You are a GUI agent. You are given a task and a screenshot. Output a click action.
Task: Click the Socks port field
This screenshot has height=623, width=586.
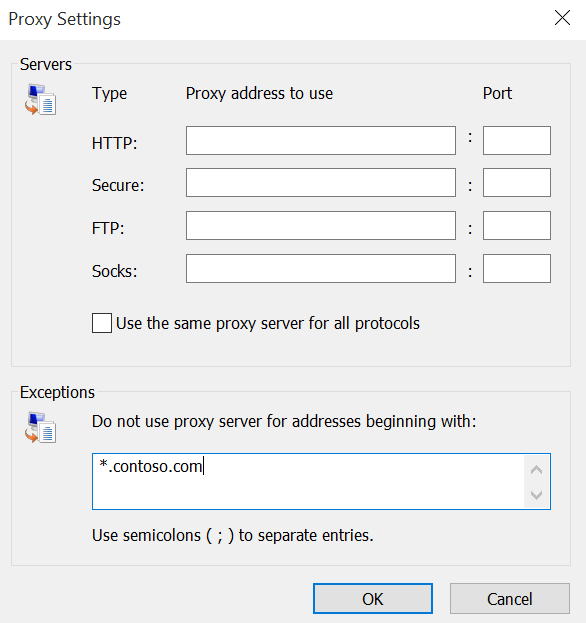click(516, 269)
